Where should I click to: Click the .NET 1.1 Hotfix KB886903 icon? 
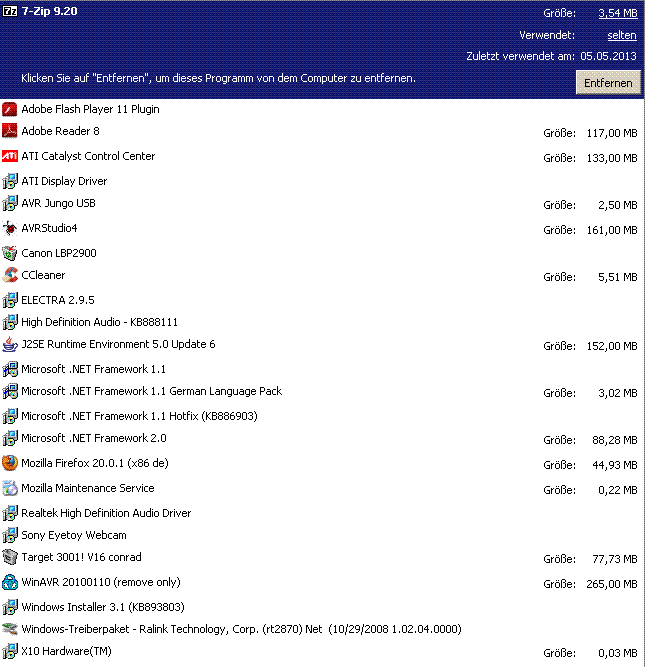[9, 416]
